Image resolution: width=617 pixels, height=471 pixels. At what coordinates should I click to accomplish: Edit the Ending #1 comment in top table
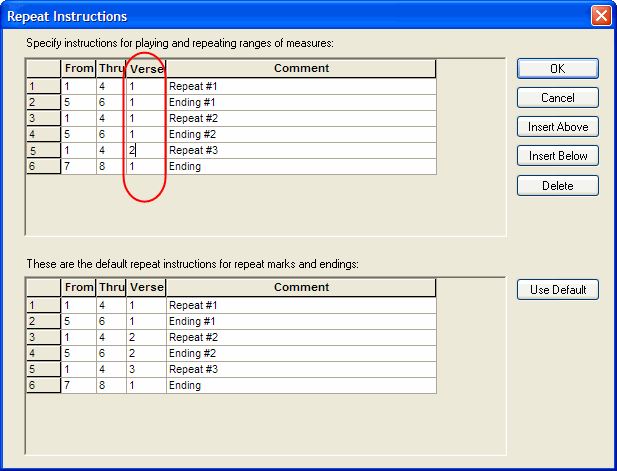point(301,102)
